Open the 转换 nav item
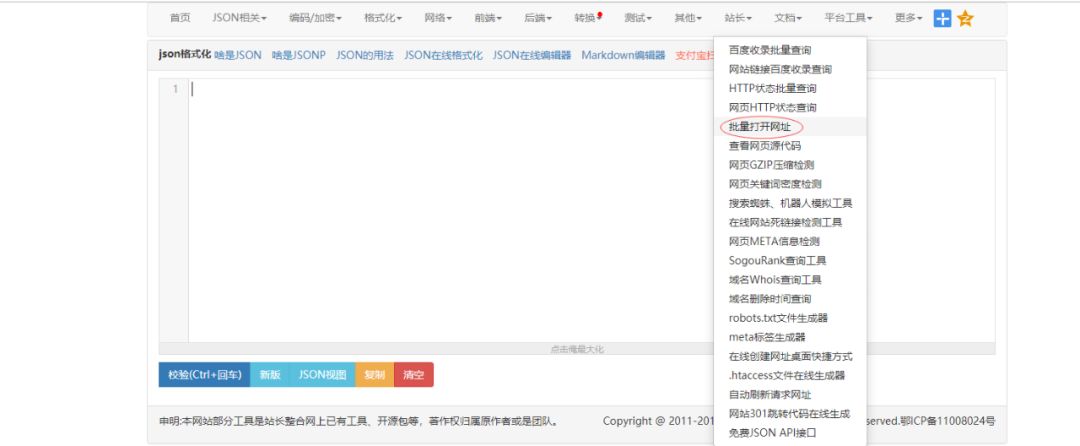Viewport: 1080px width, 446px height. (588, 19)
